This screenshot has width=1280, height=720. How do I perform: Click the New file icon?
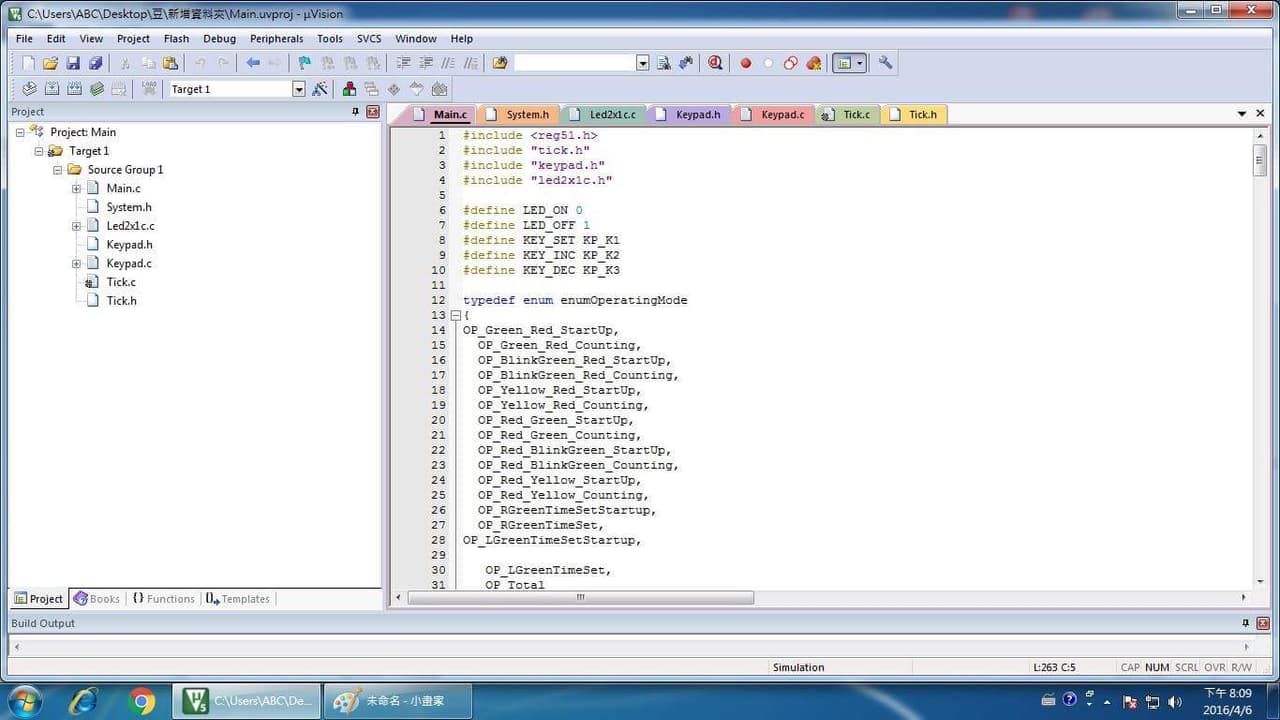pyautogui.click(x=27, y=63)
